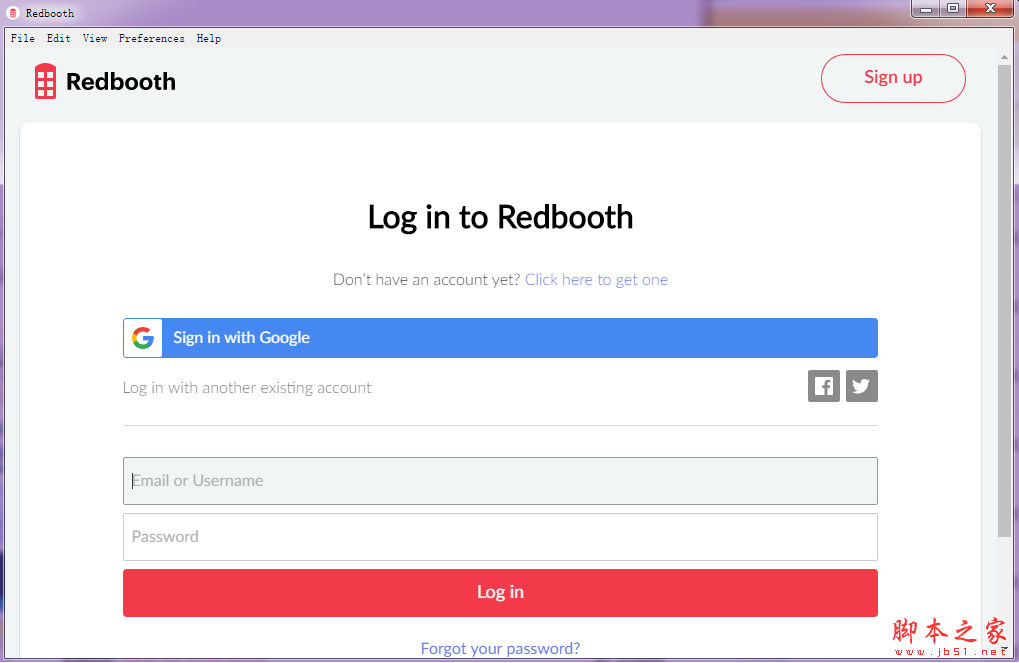Open the Preferences menu

click(x=151, y=38)
